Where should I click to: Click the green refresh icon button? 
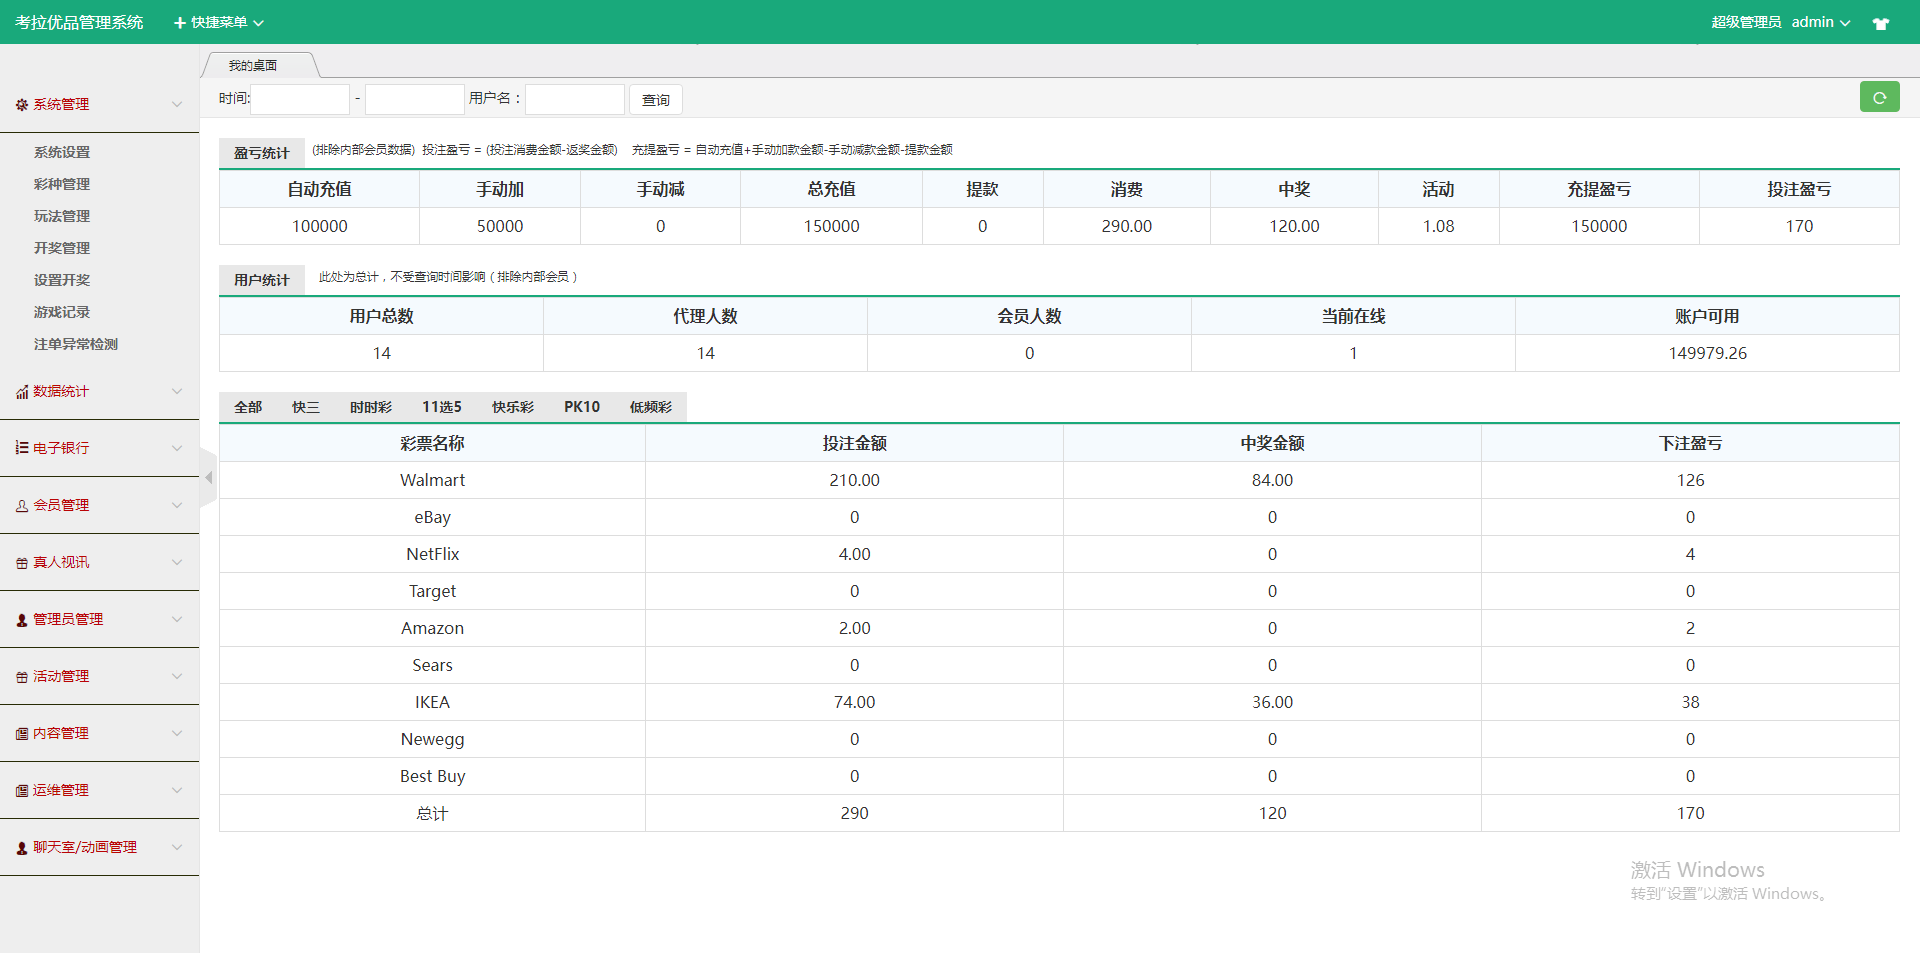[x=1879, y=97]
